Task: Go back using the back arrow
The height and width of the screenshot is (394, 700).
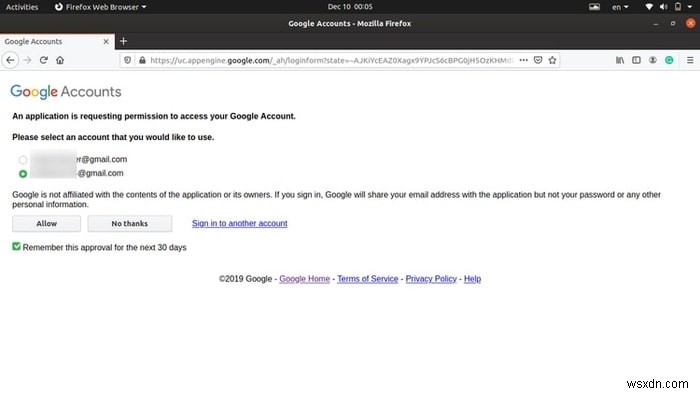Action: point(10,60)
